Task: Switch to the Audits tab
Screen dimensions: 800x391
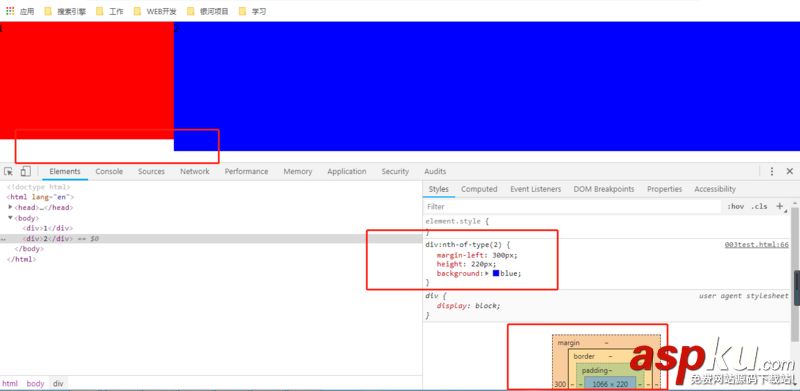Action: [435, 172]
